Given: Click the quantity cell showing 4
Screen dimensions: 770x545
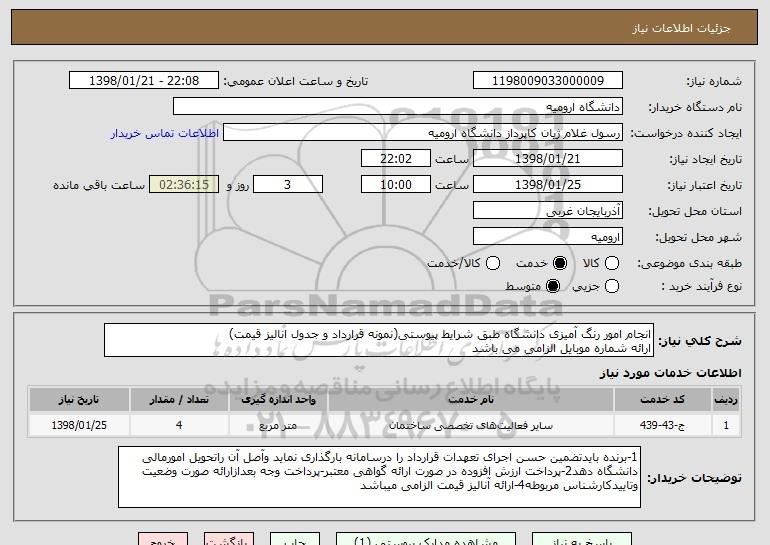Looking at the screenshot, I should tap(179, 425).
